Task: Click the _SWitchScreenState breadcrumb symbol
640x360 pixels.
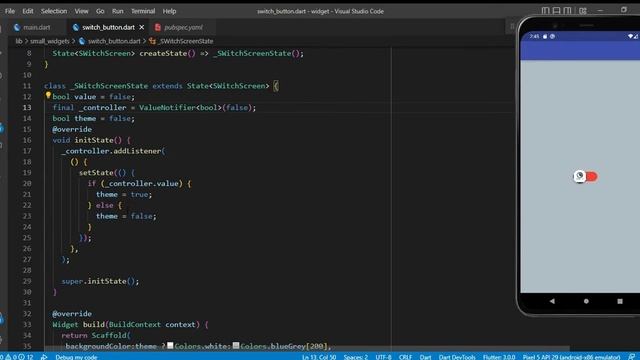Action: point(186,41)
